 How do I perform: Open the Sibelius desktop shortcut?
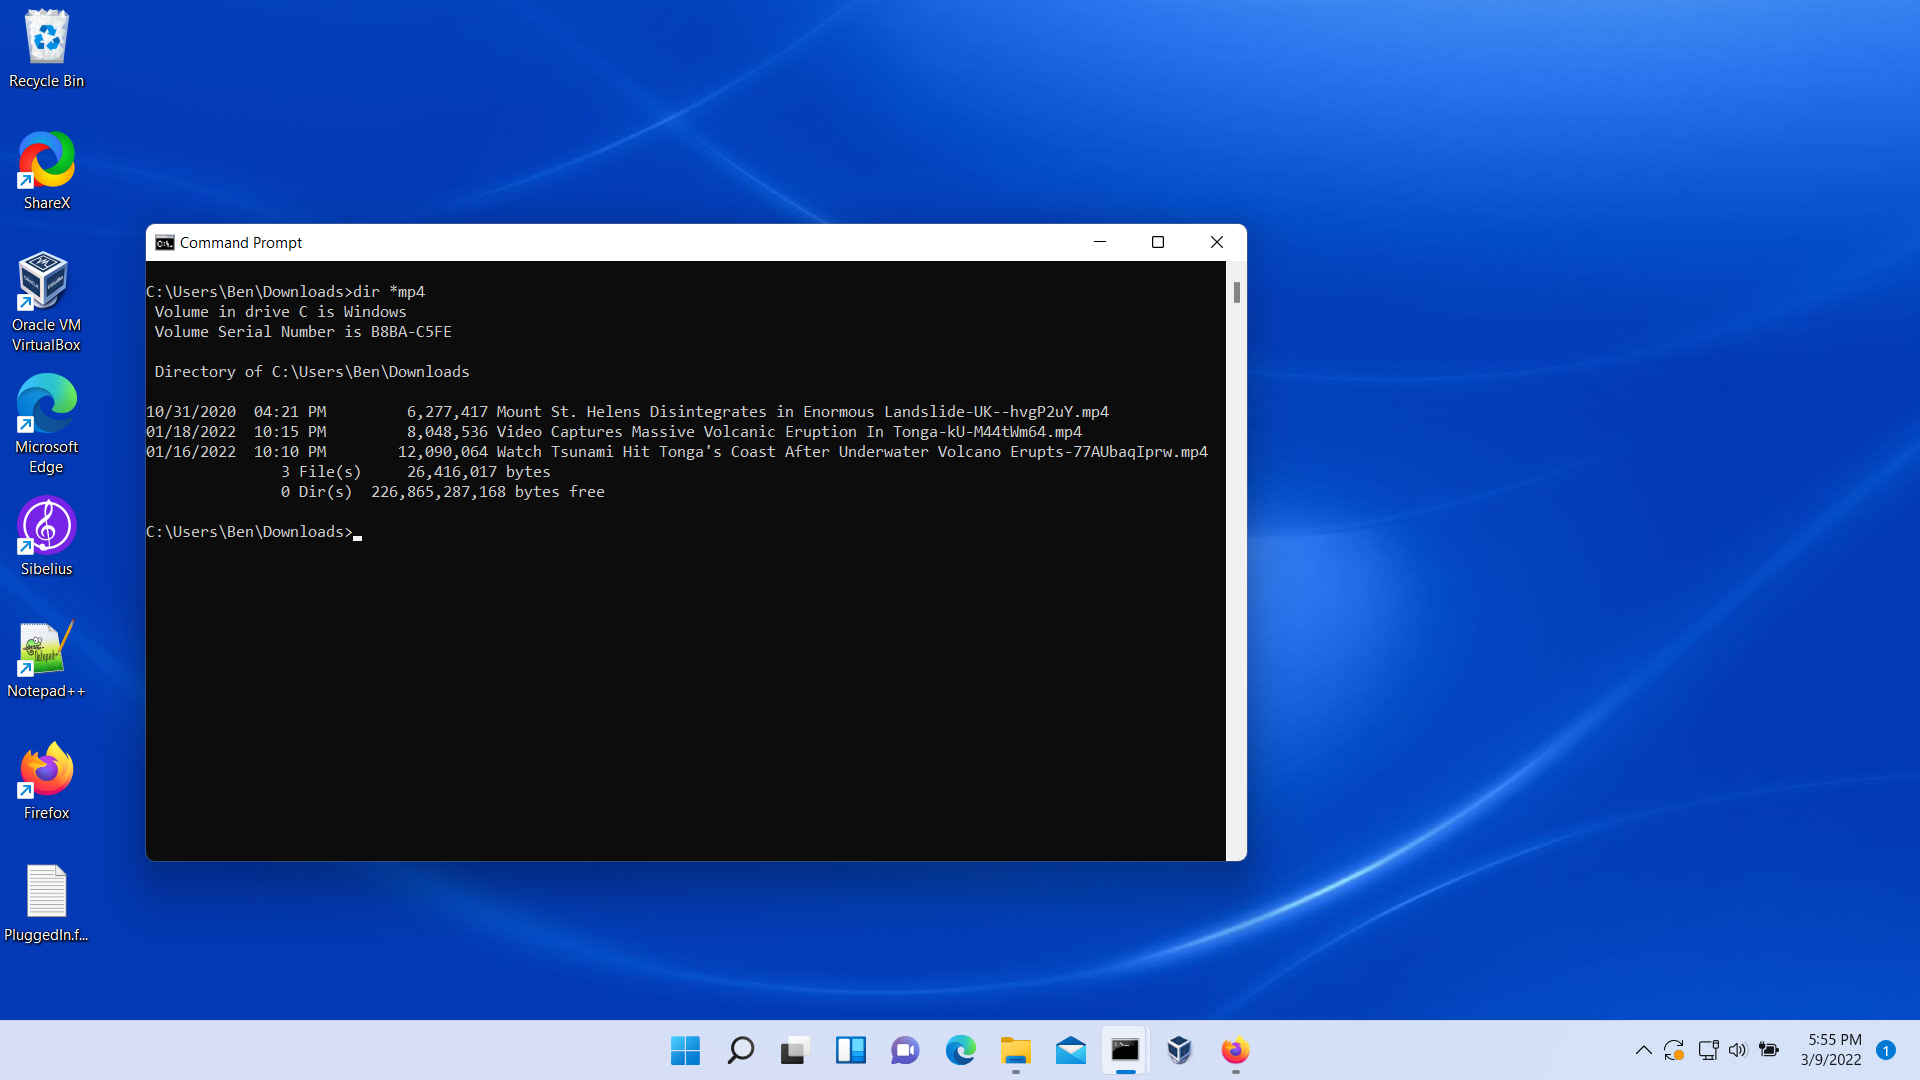pyautogui.click(x=46, y=527)
